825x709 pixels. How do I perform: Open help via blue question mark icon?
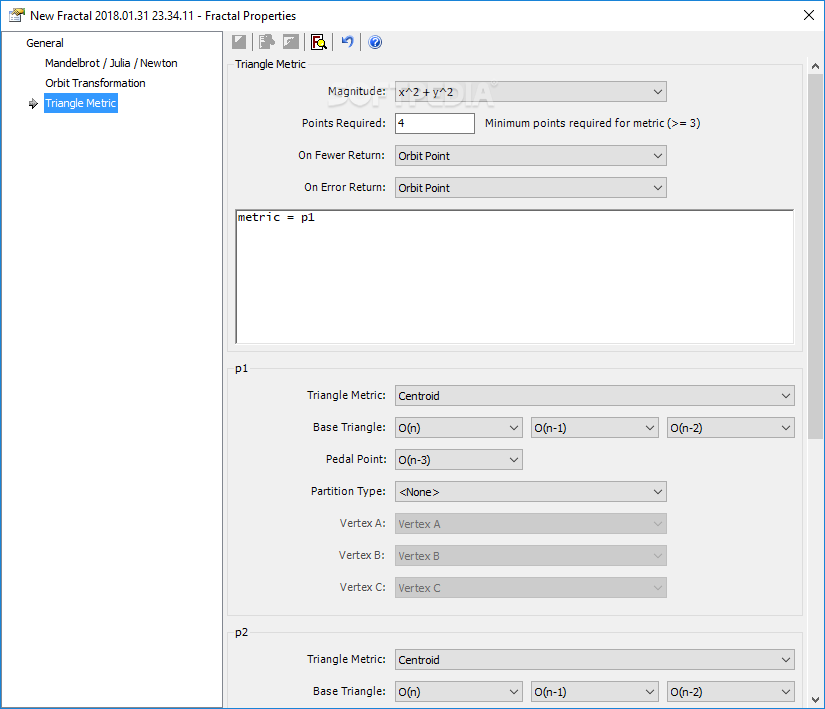[x=375, y=42]
